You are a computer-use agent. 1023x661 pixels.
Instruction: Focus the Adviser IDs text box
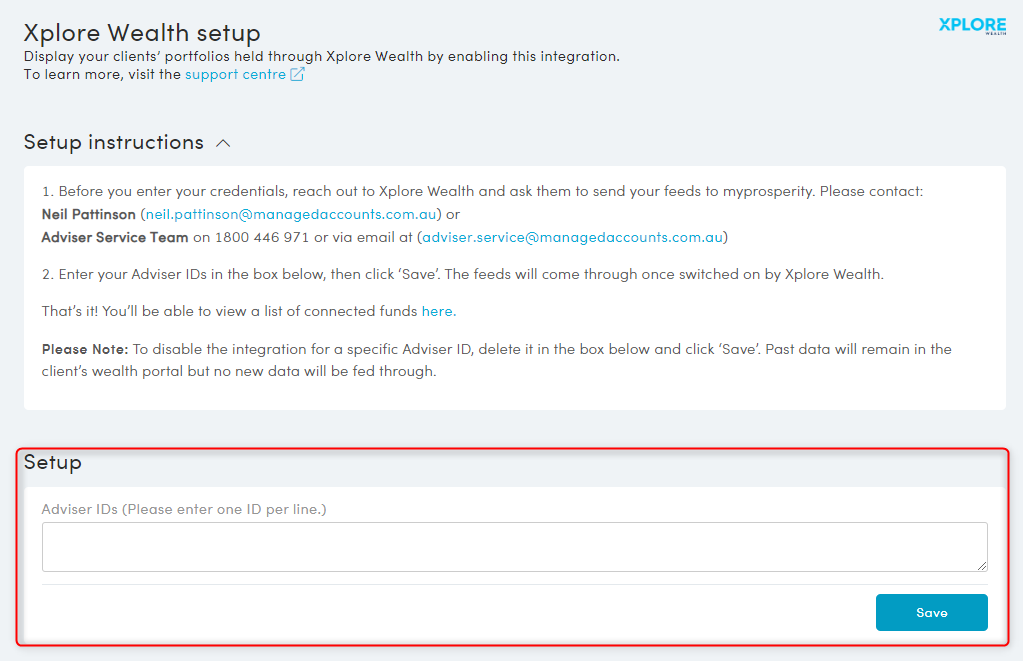coord(514,547)
